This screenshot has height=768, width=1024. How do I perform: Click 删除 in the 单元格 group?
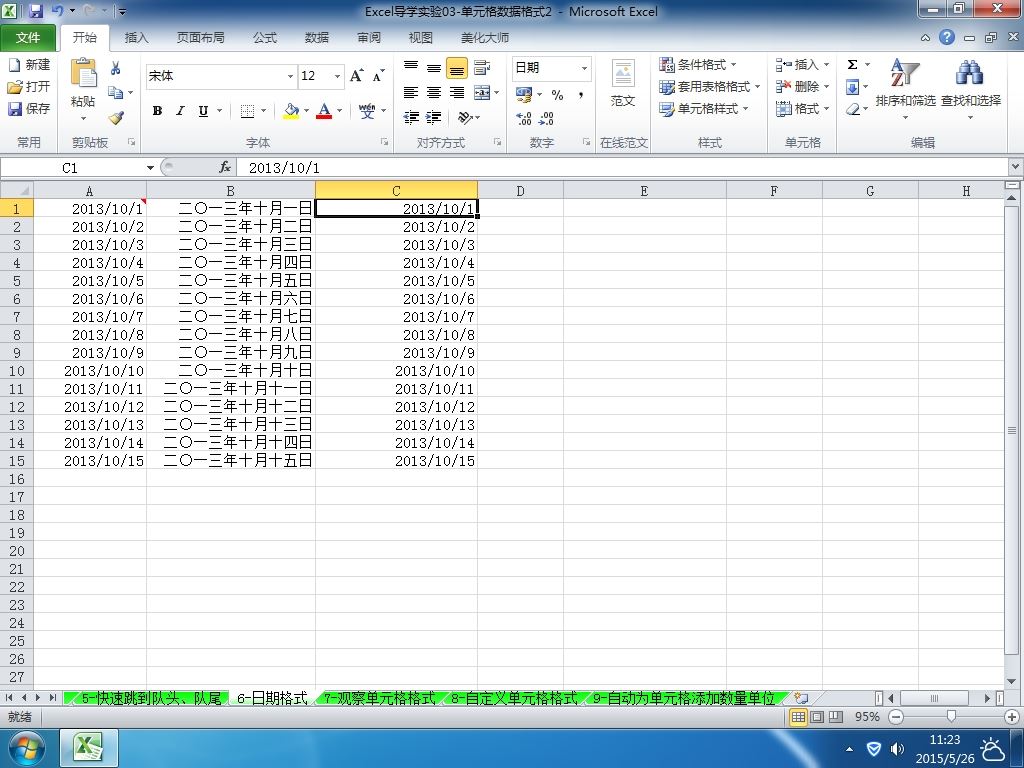(803, 87)
